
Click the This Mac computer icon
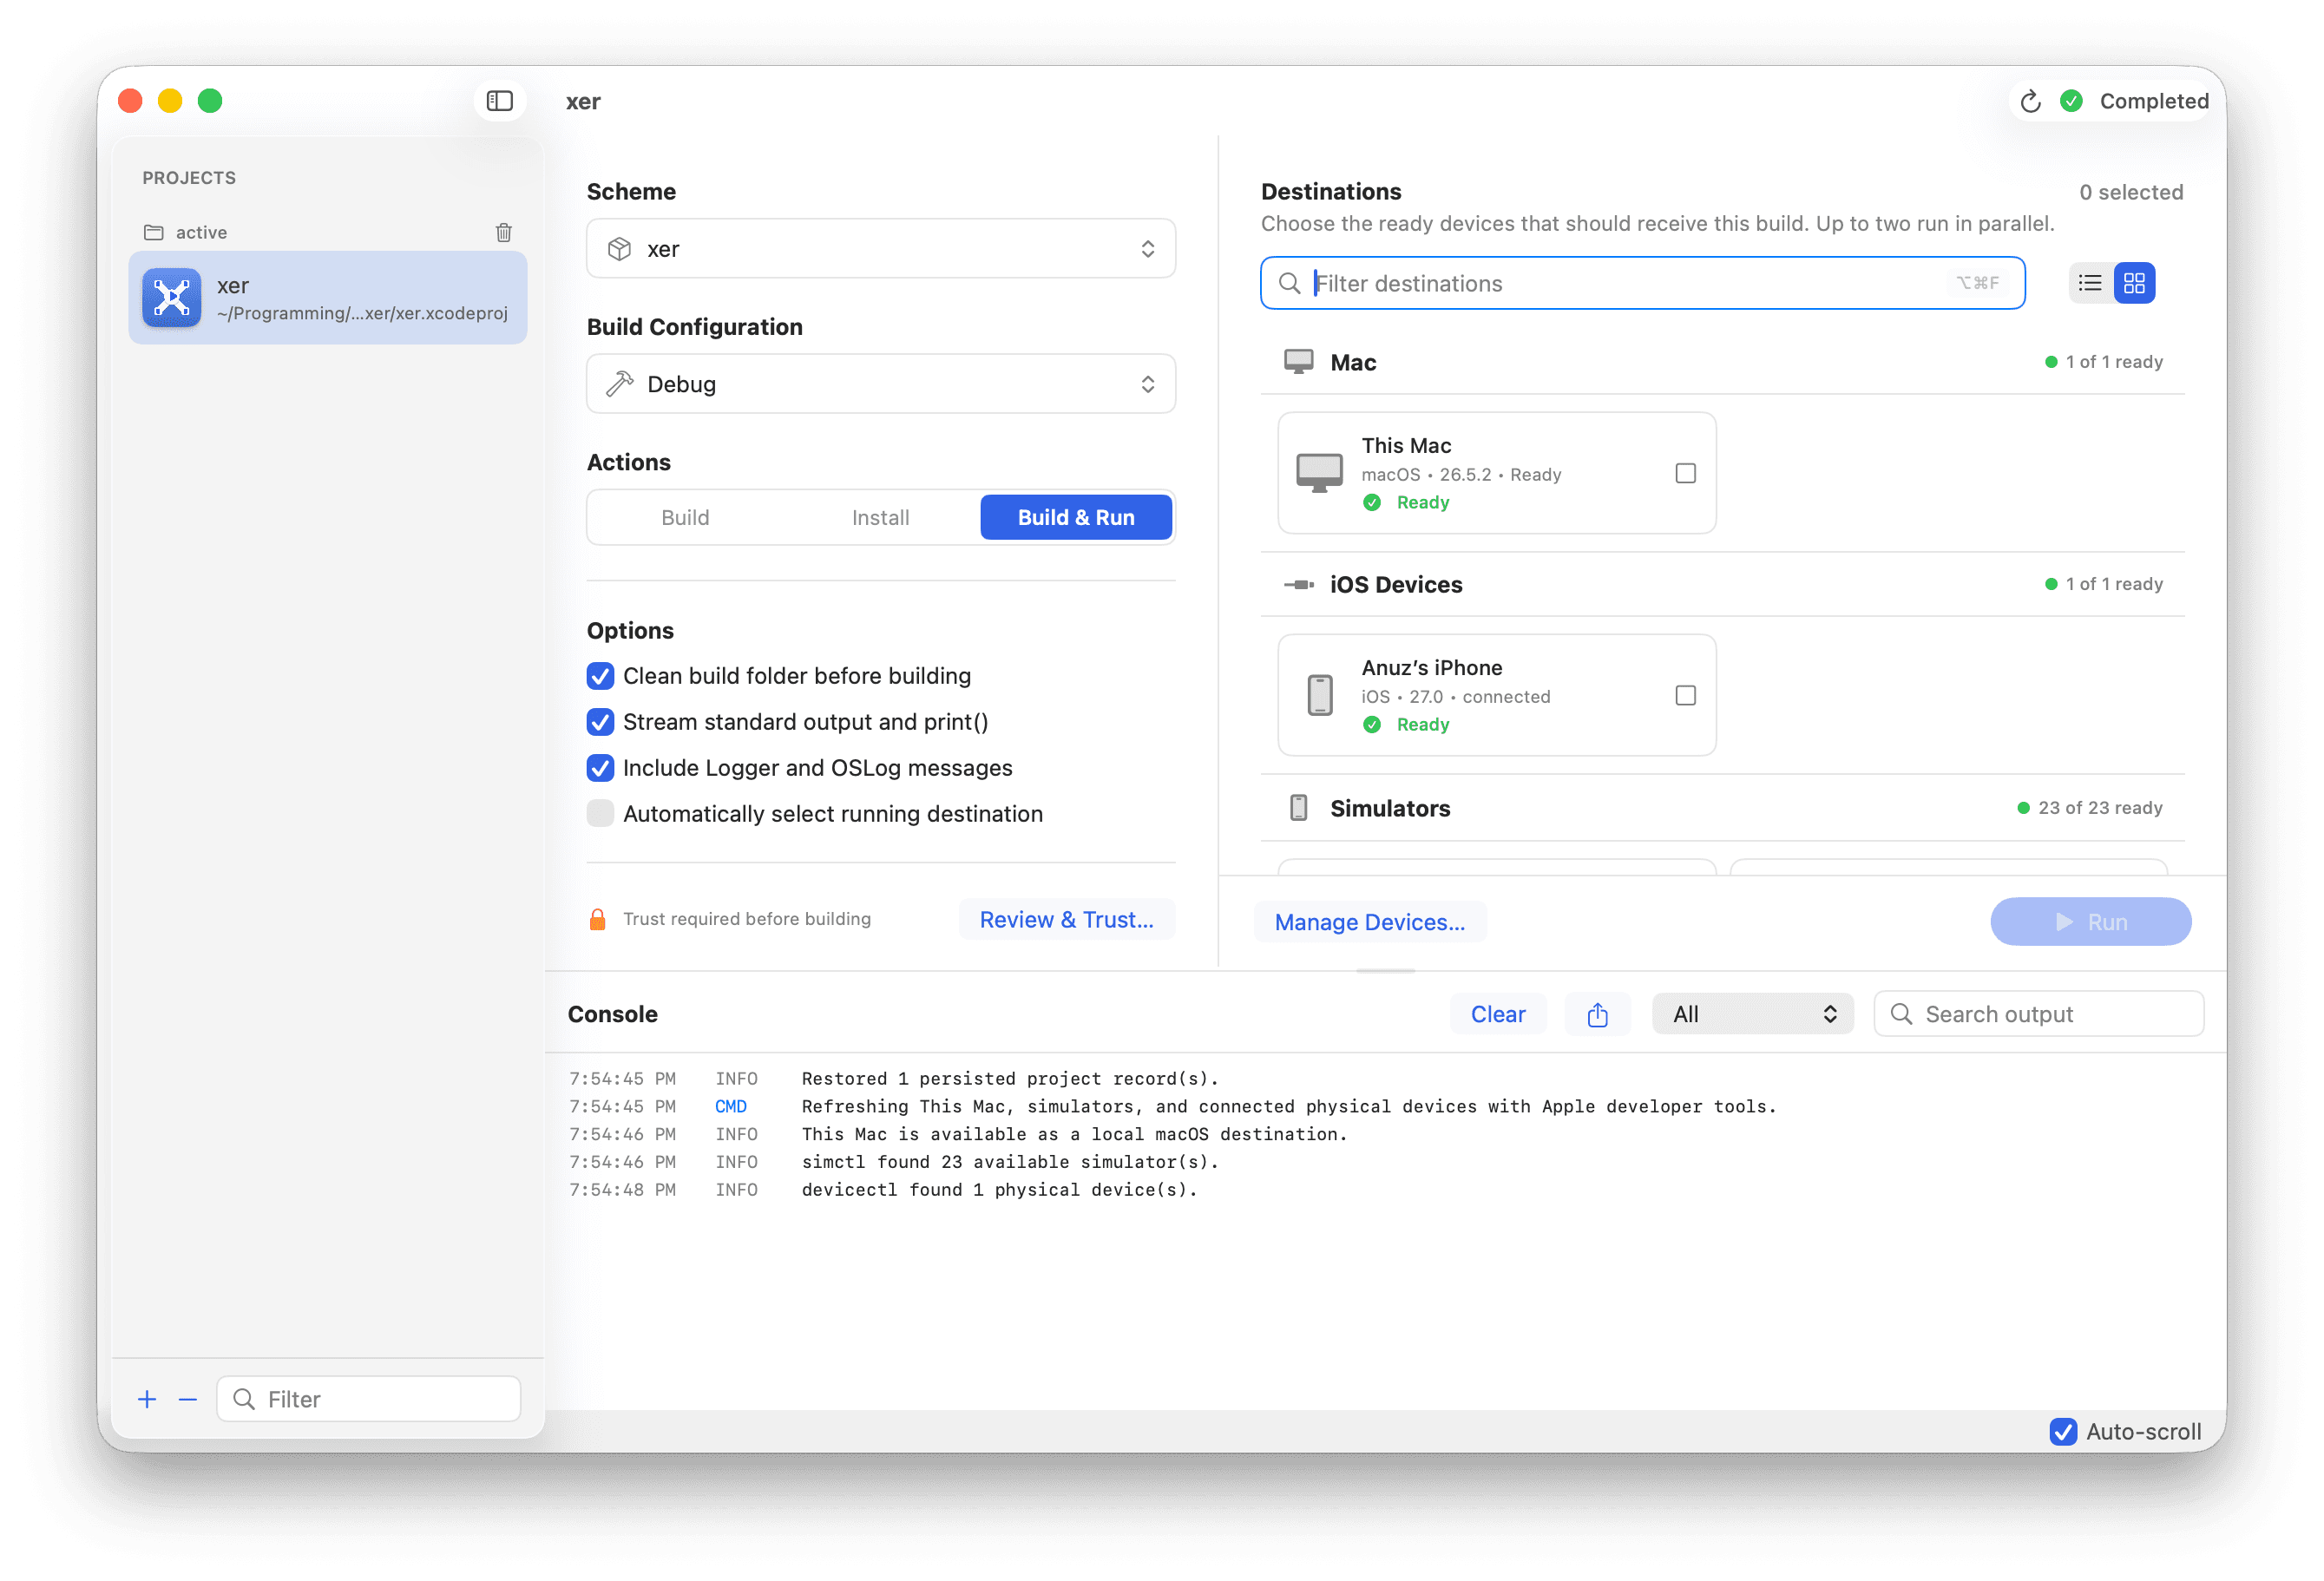[1319, 473]
